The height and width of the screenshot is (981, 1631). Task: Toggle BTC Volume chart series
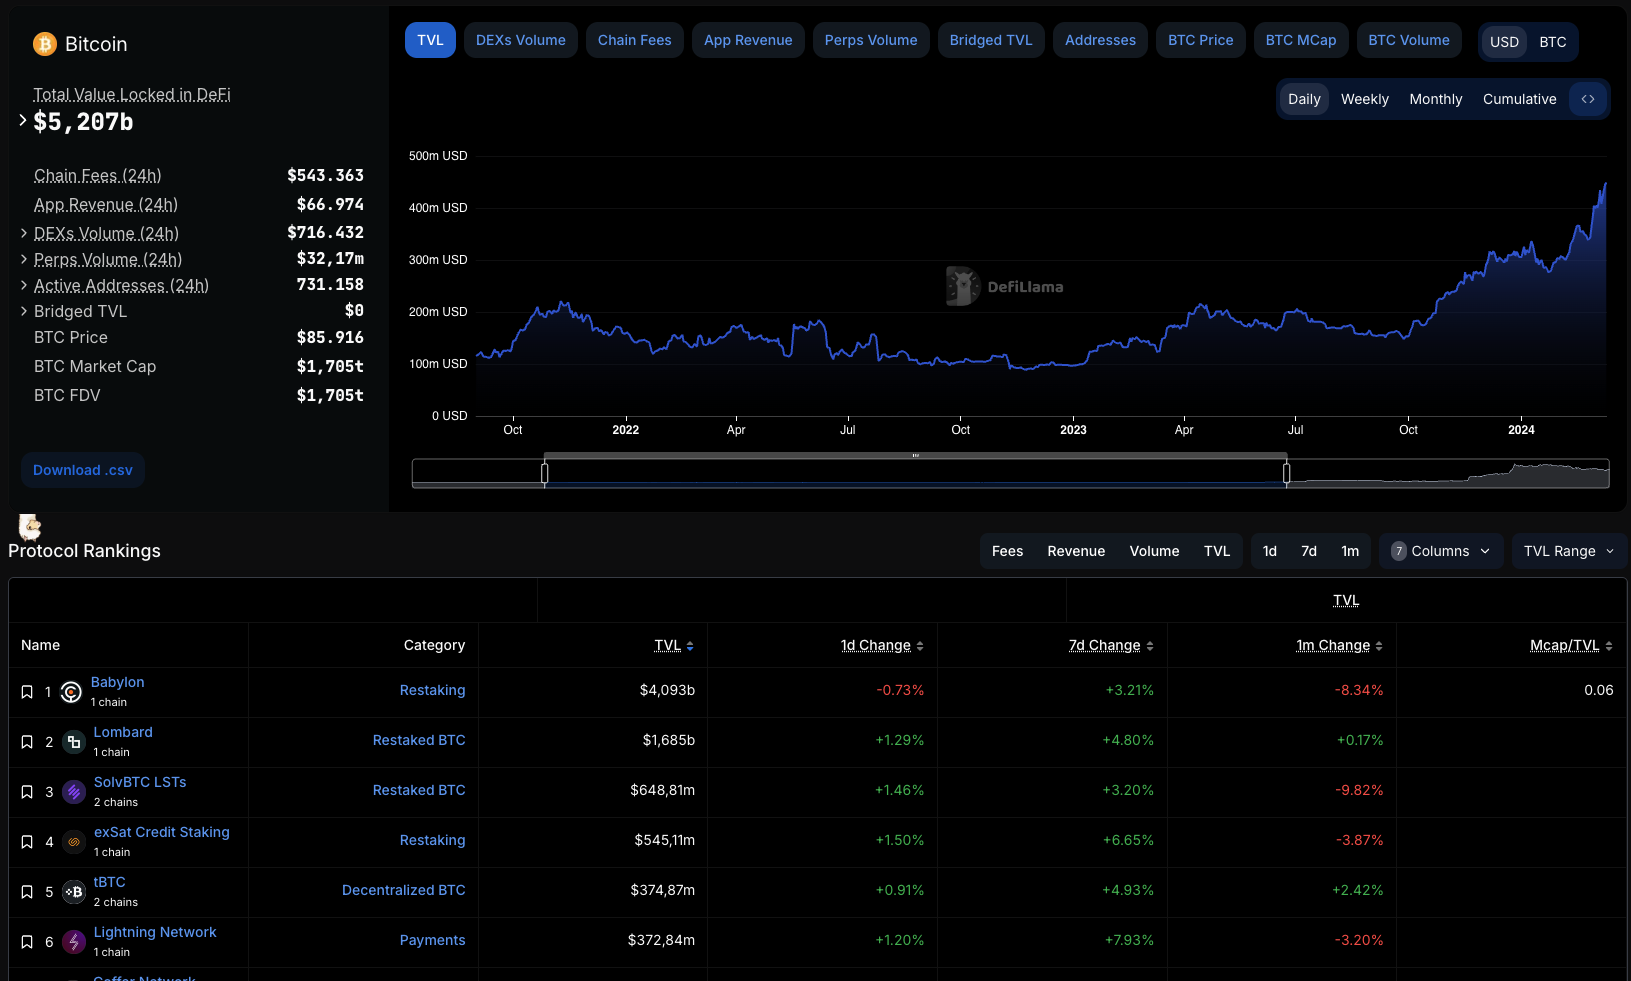(1409, 40)
